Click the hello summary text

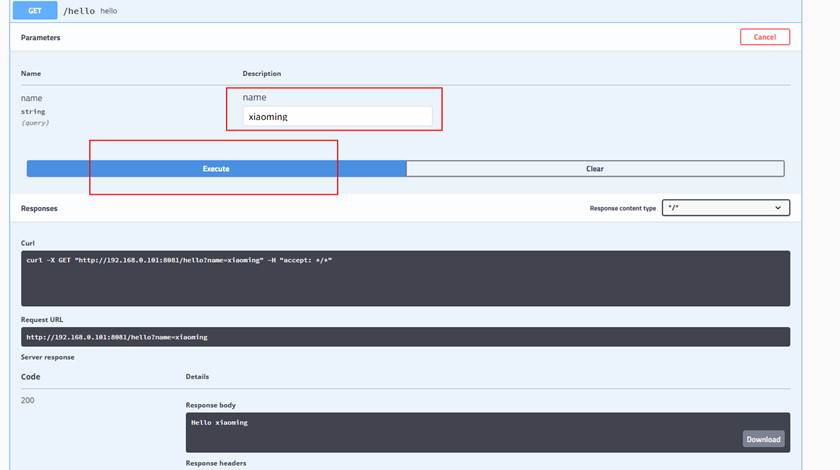[x=109, y=11]
